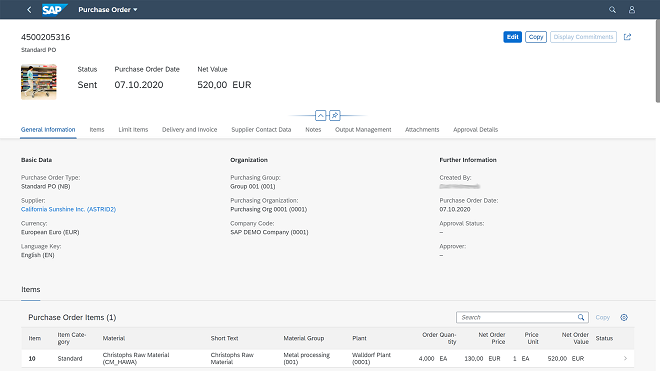Click the Status column header in items table

[604, 338]
